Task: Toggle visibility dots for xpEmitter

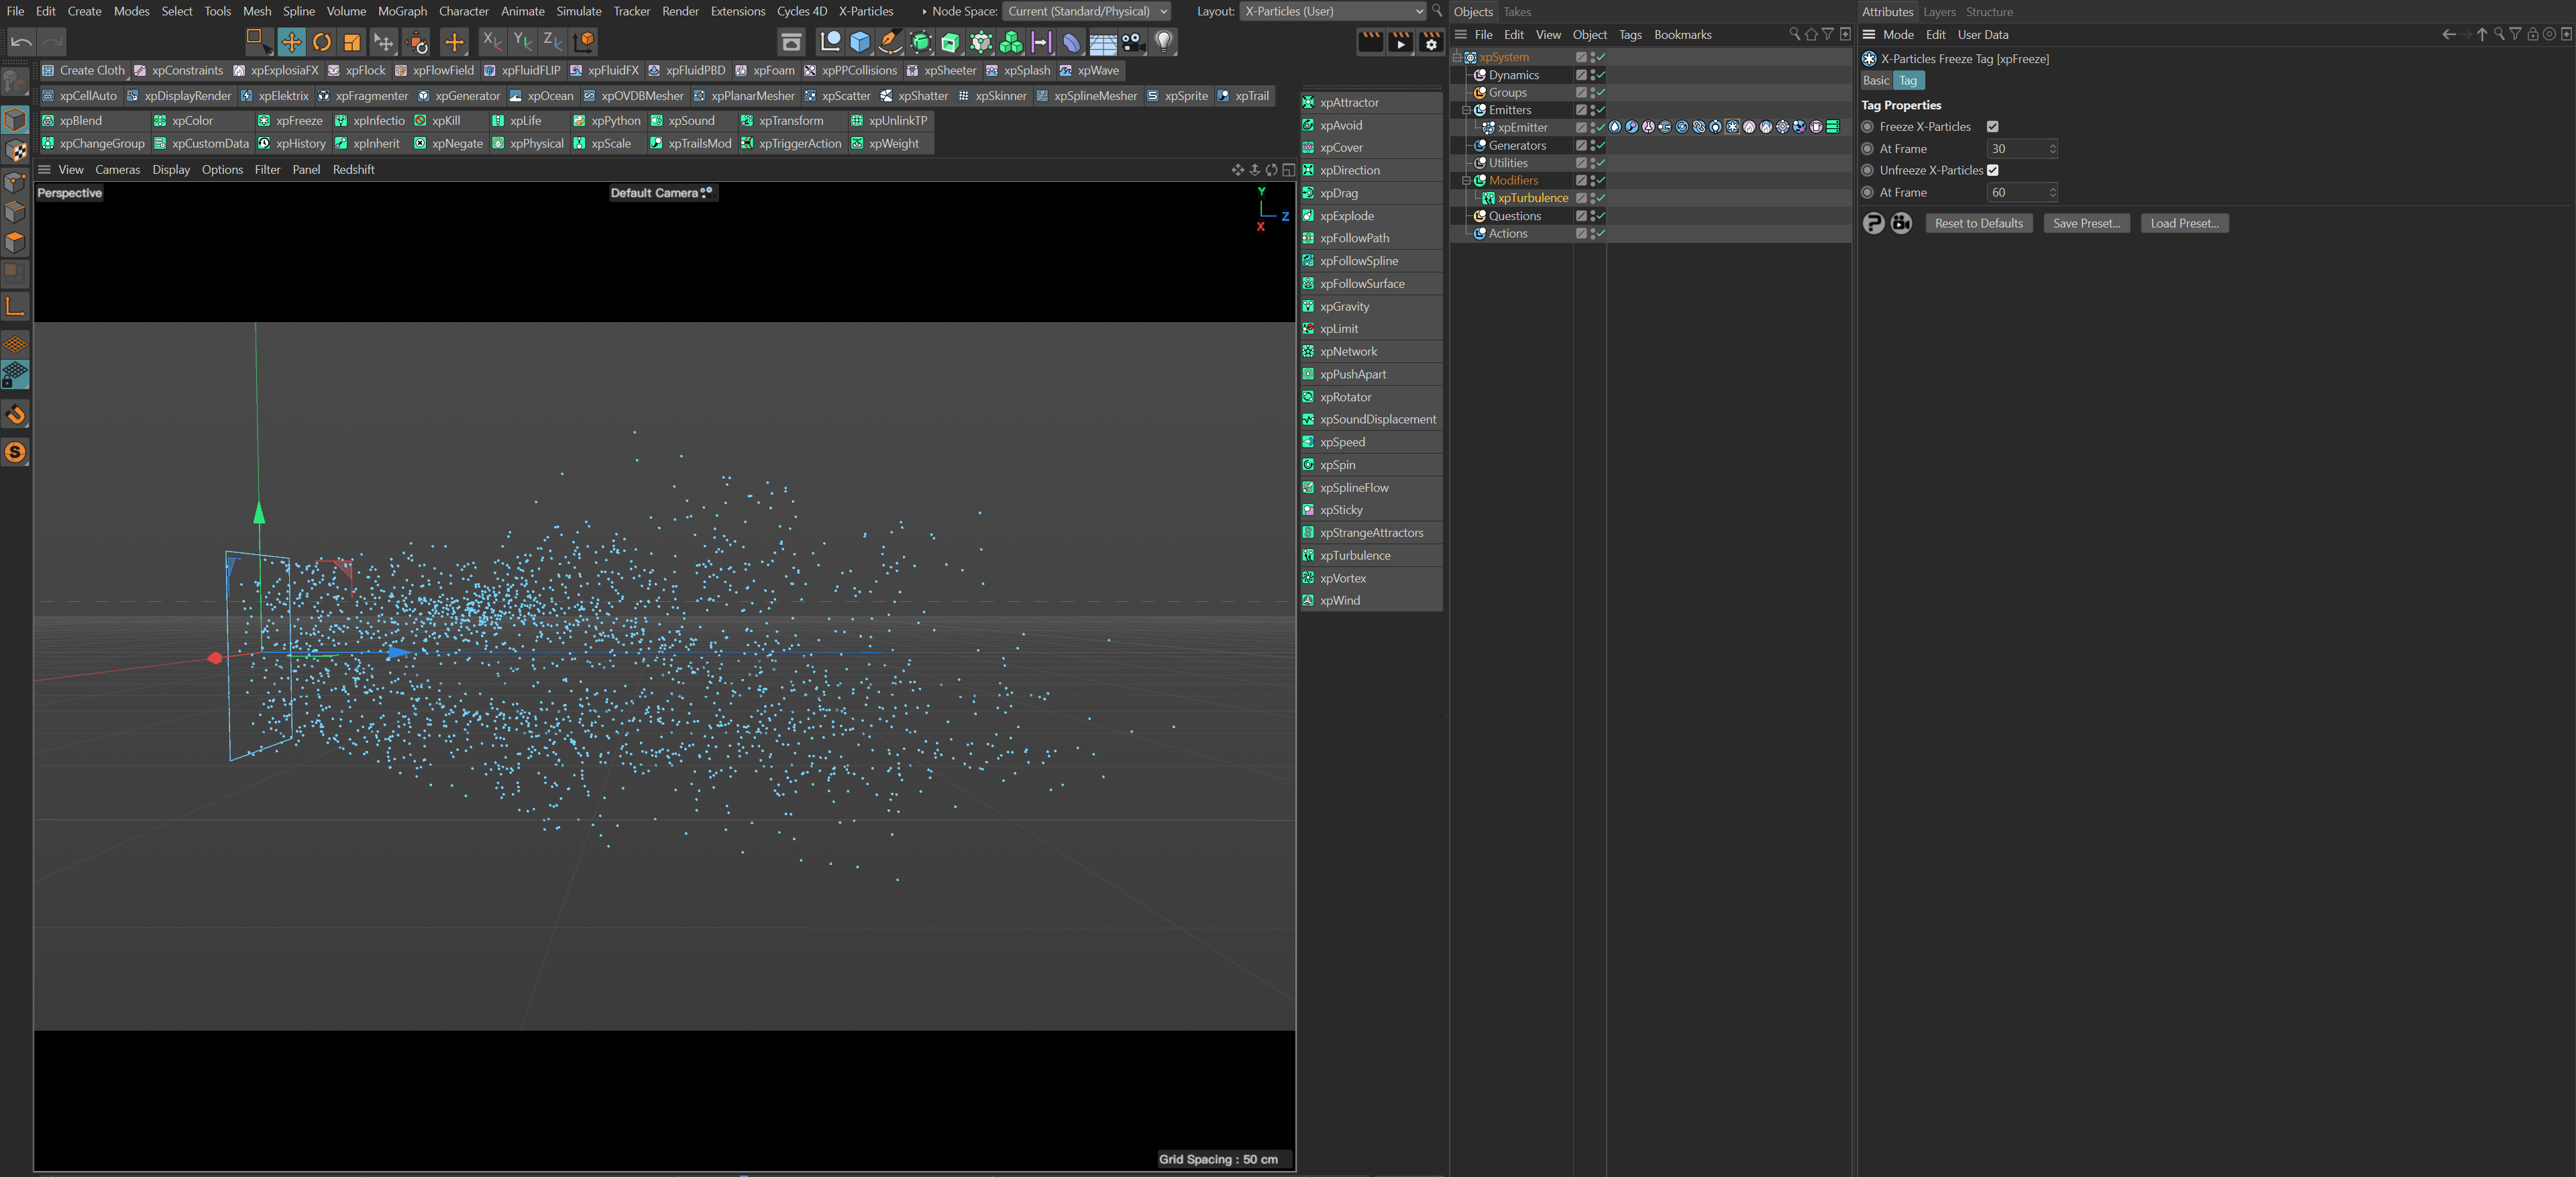Action: click(1592, 128)
